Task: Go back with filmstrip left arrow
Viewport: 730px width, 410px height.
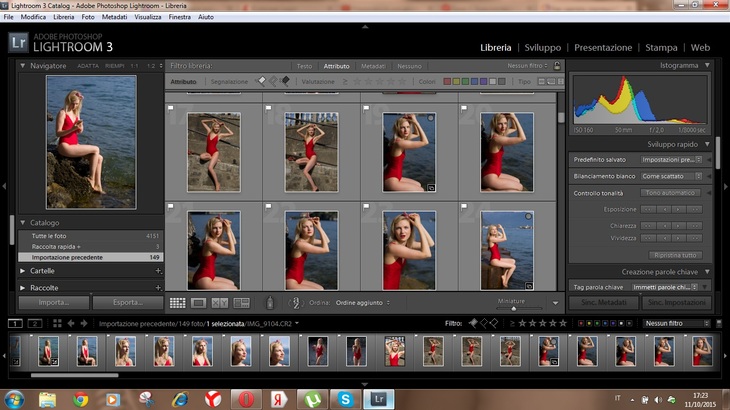Action: coord(71,323)
